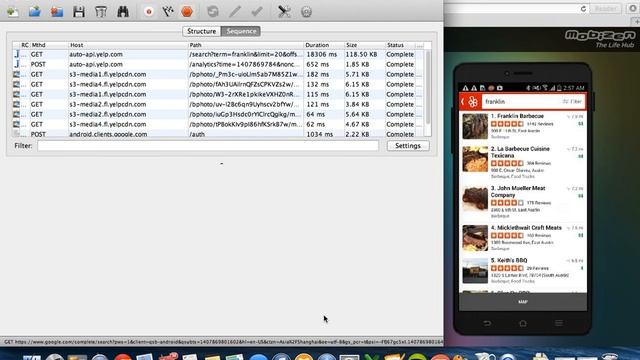The height and width of the screenshot is (360, 640).
Task: Click the image icon of the 182 ms row
Action: [x=16, y=74]
